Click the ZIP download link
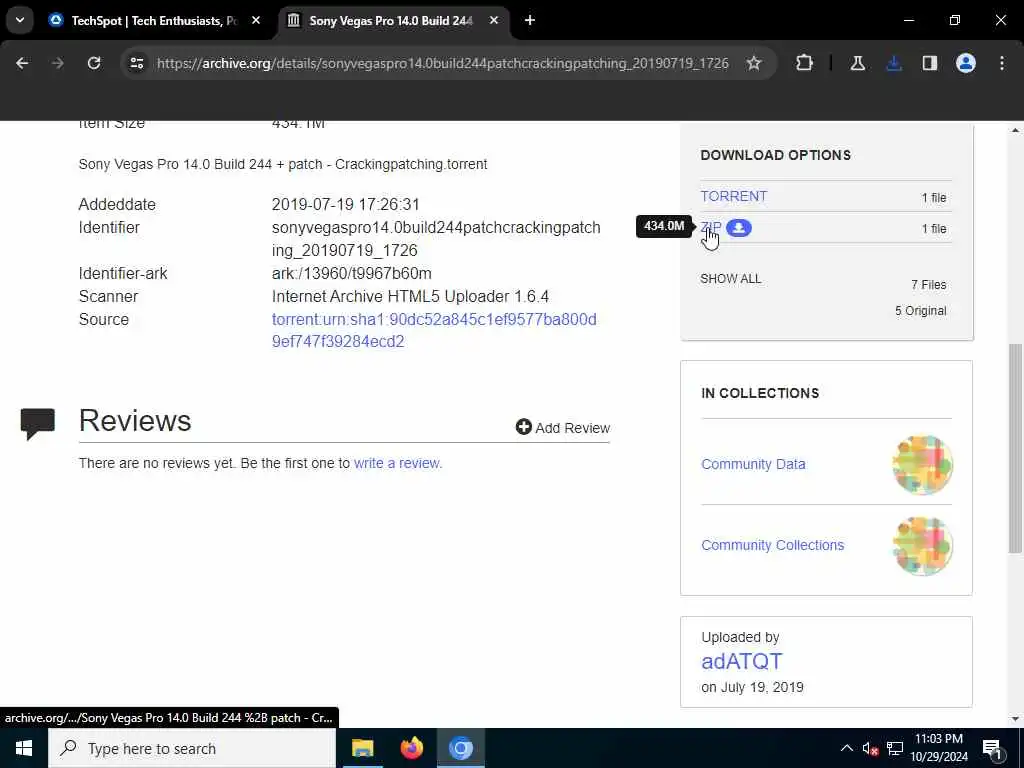 tap(711, 227)
